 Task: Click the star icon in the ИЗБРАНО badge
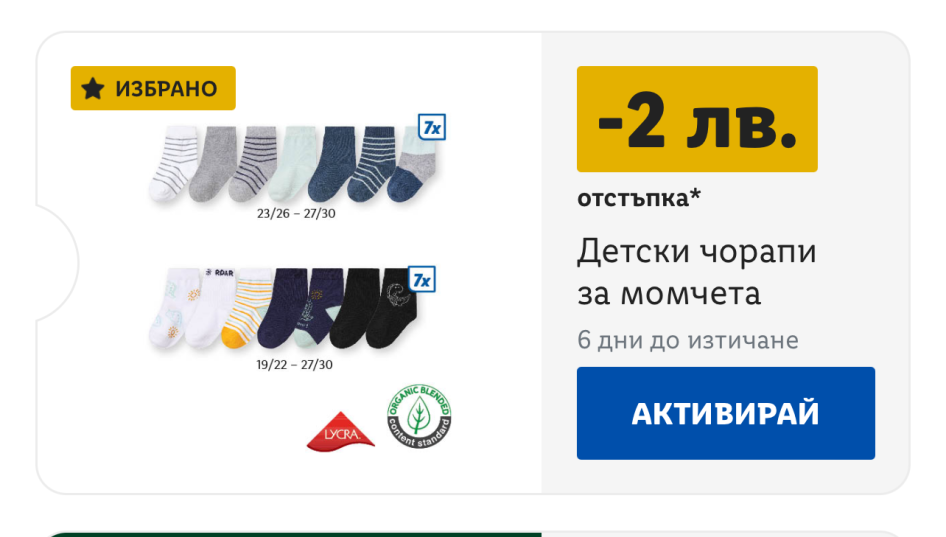point(93,88)
